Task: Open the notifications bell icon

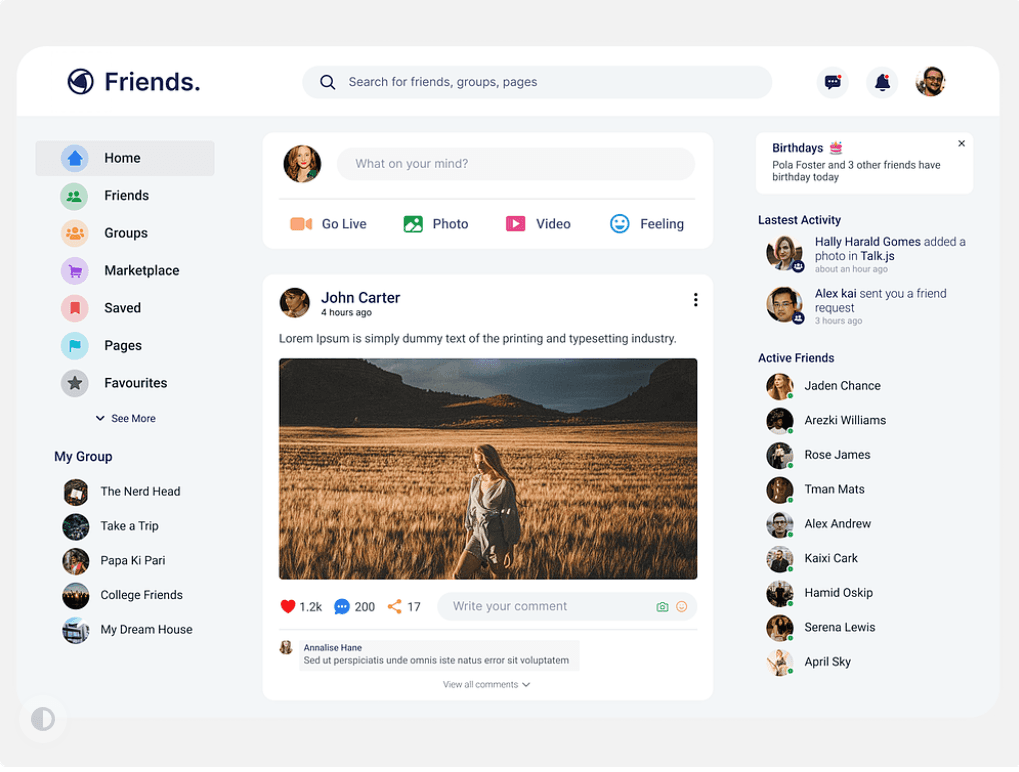Action: 882,82
